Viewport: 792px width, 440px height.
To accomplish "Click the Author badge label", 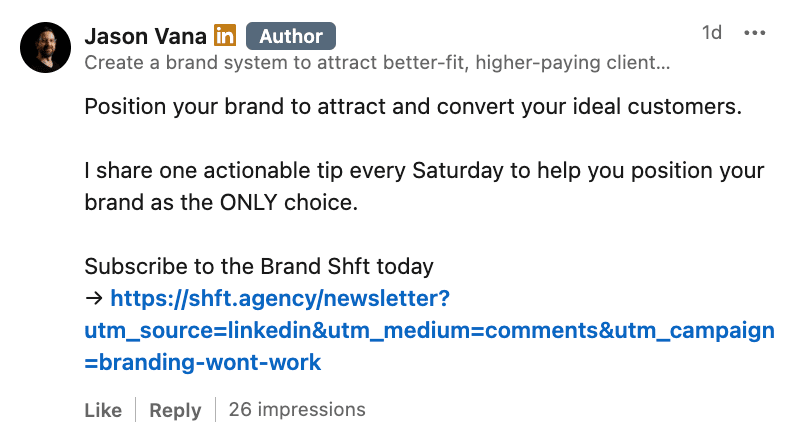I will 290,37.
